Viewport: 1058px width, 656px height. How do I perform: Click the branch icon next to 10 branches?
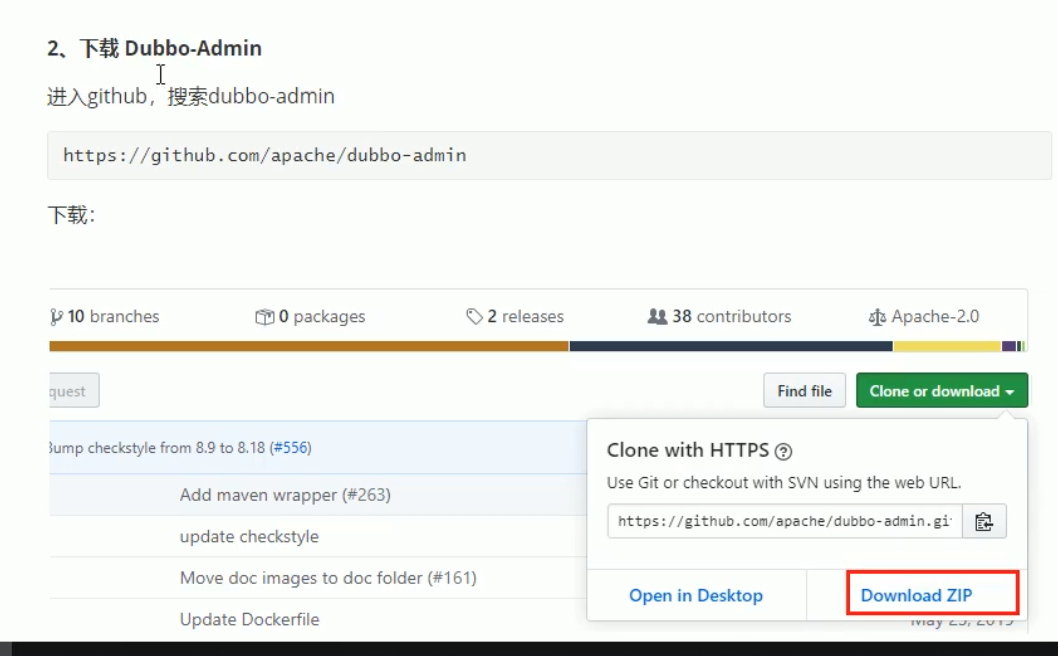56,317
